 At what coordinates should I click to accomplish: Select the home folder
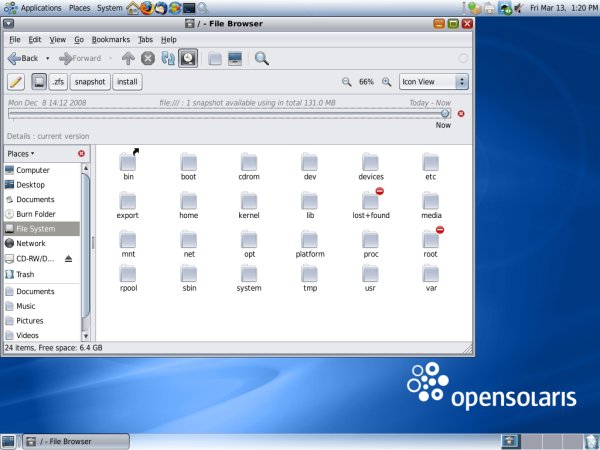pos(188,205)
